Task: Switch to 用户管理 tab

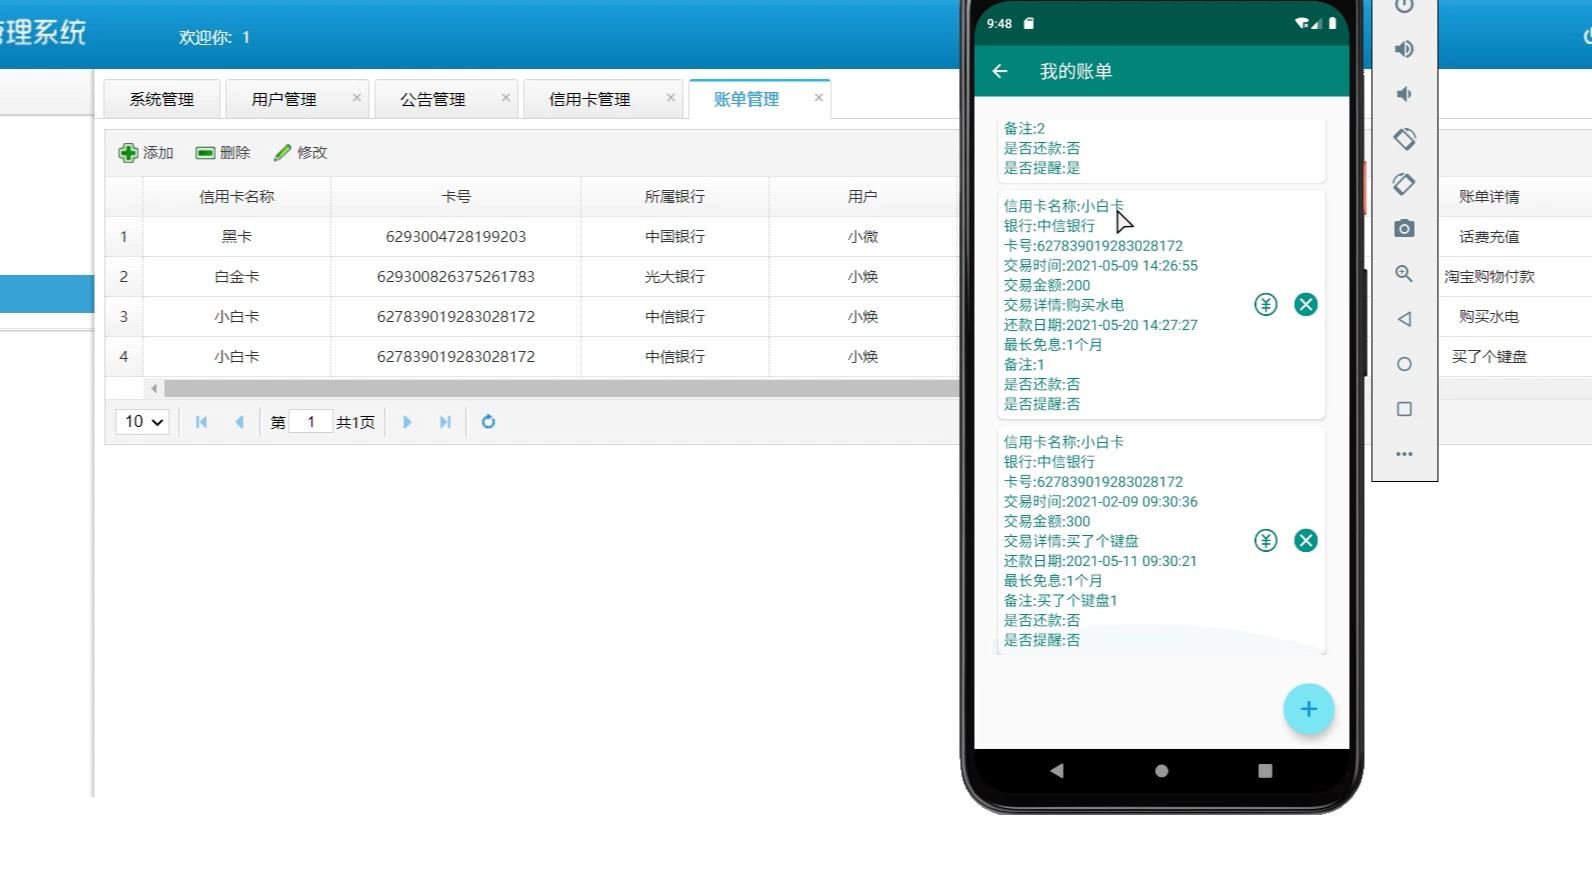Action: tap(284, 99)
